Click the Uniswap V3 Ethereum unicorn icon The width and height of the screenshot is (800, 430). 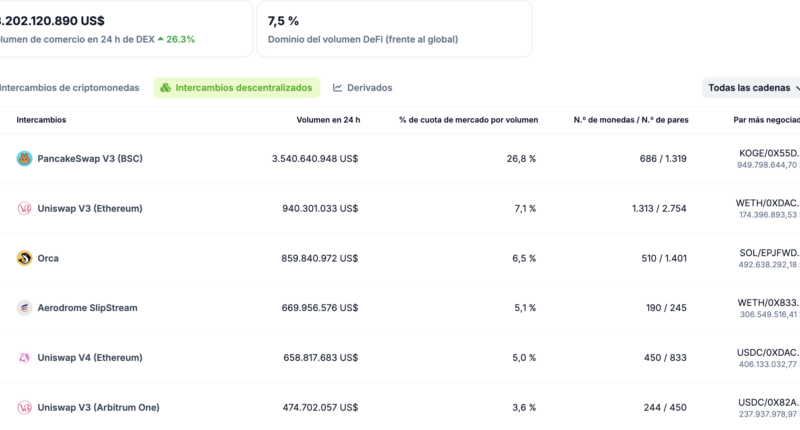click(x=24, y=208)
